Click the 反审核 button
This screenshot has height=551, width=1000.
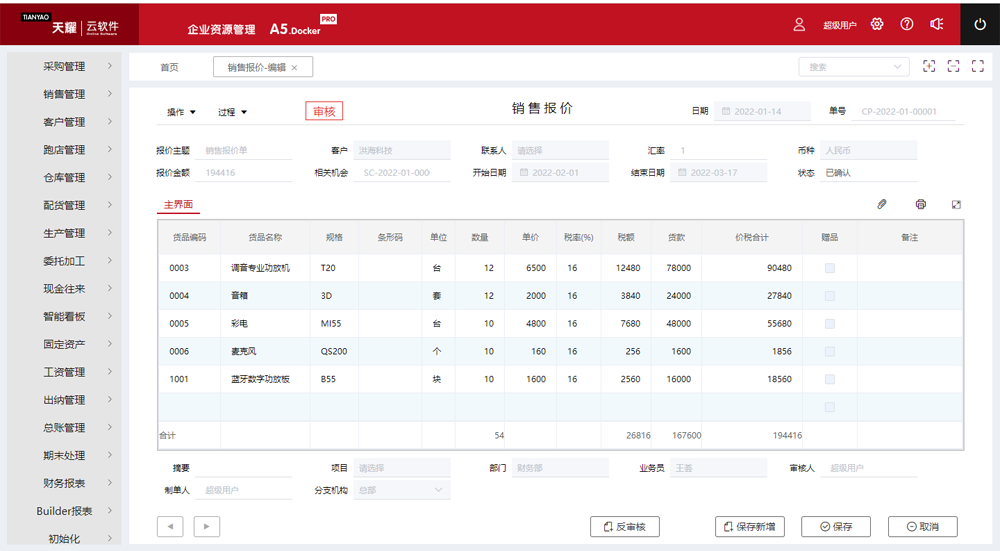click(x=625, y=527)
